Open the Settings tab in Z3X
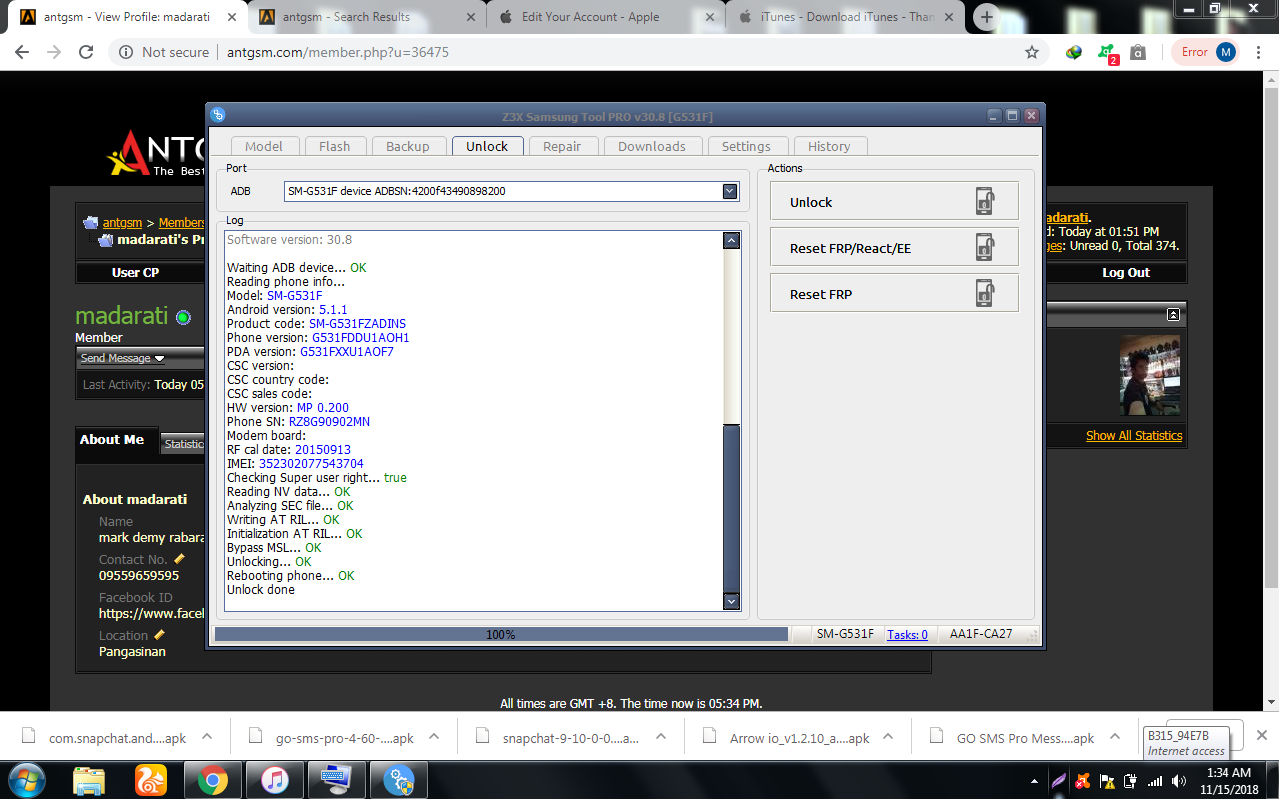This screenshot has height=799, width=1279. click(746, 146)
